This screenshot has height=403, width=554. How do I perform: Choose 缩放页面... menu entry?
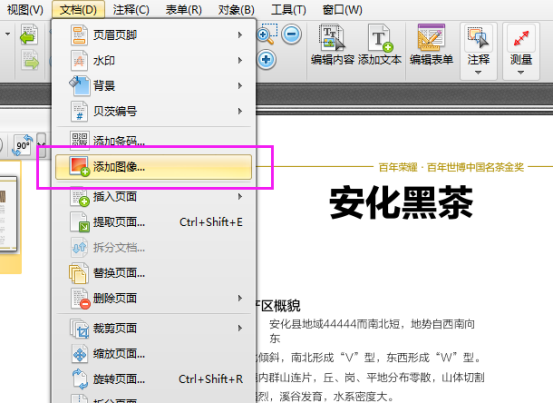pos(154,354)
